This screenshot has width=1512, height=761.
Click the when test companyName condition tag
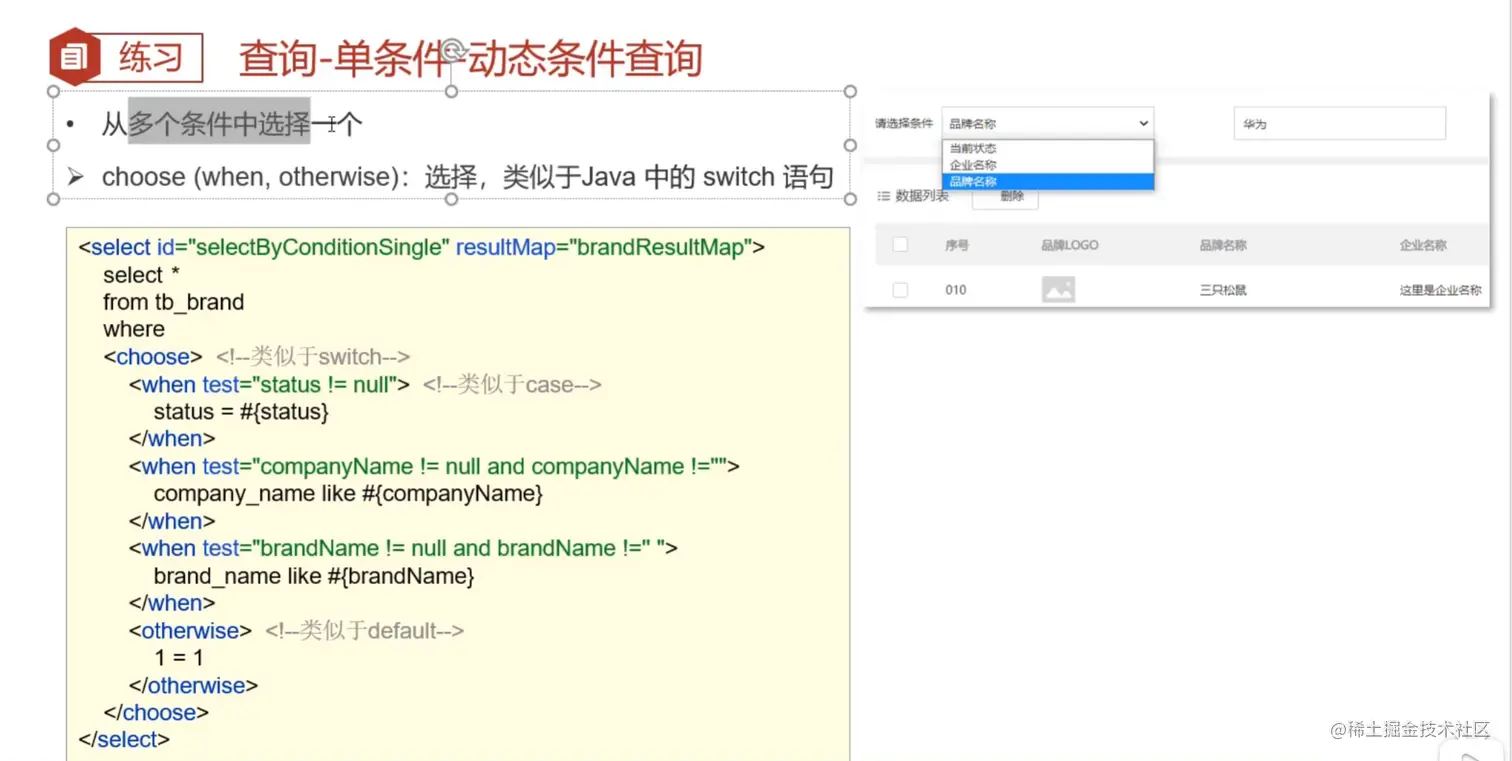(x=434, y=466)
